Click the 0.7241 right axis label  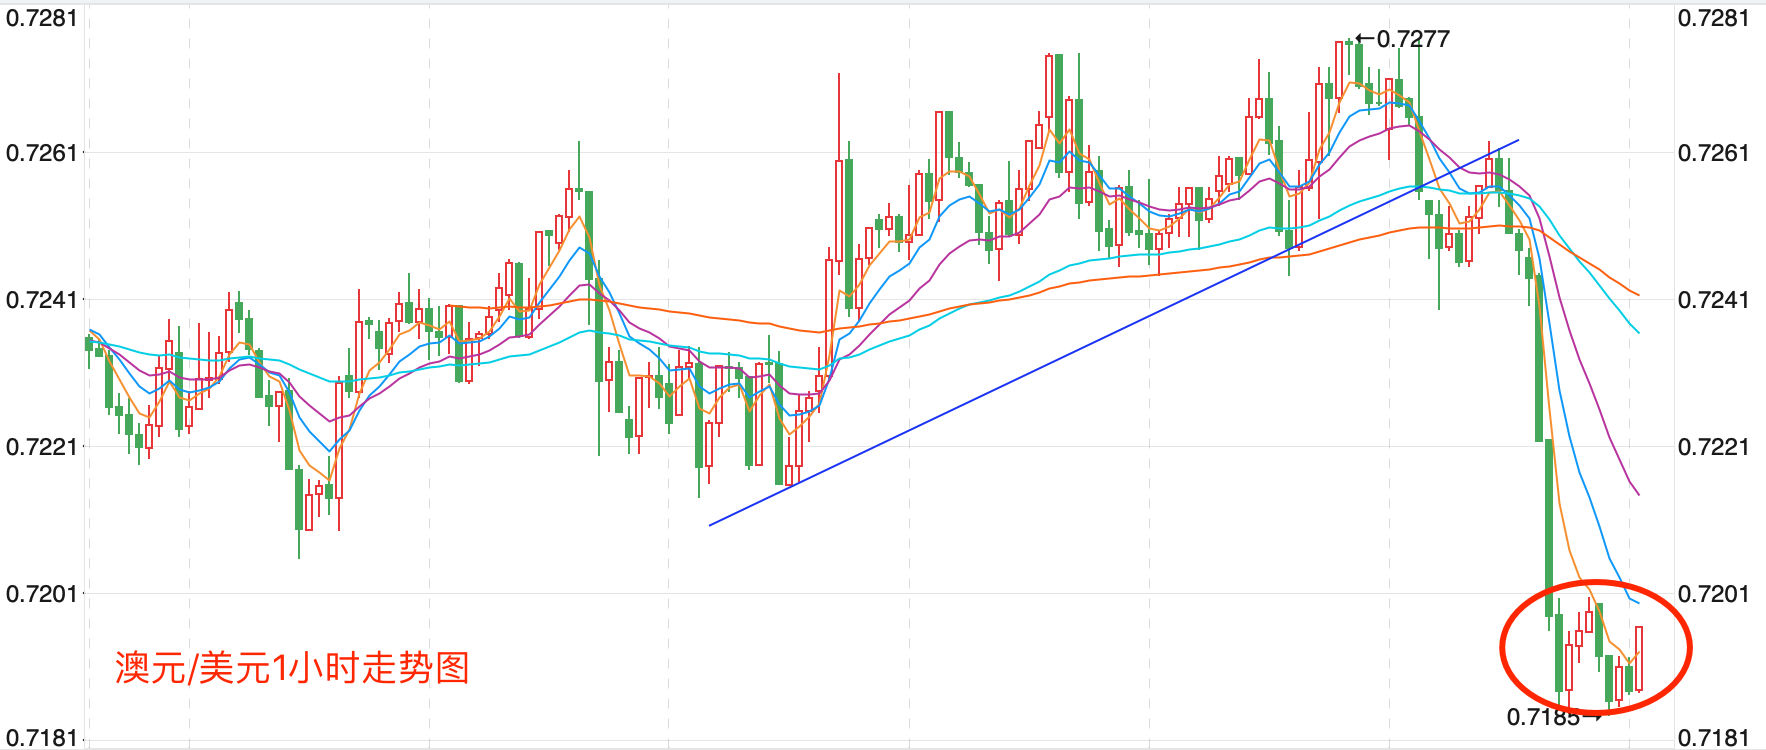point(1713,300)
